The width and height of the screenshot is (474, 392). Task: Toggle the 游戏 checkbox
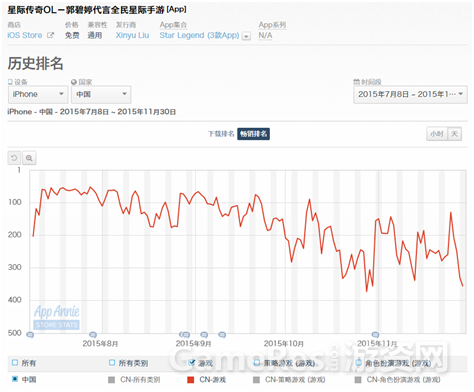(x=191, y=363)
